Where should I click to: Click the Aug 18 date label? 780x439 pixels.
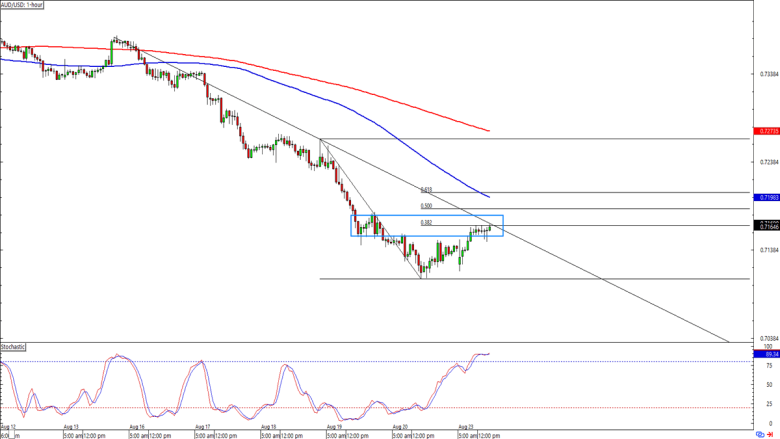[x=269, y=427]
